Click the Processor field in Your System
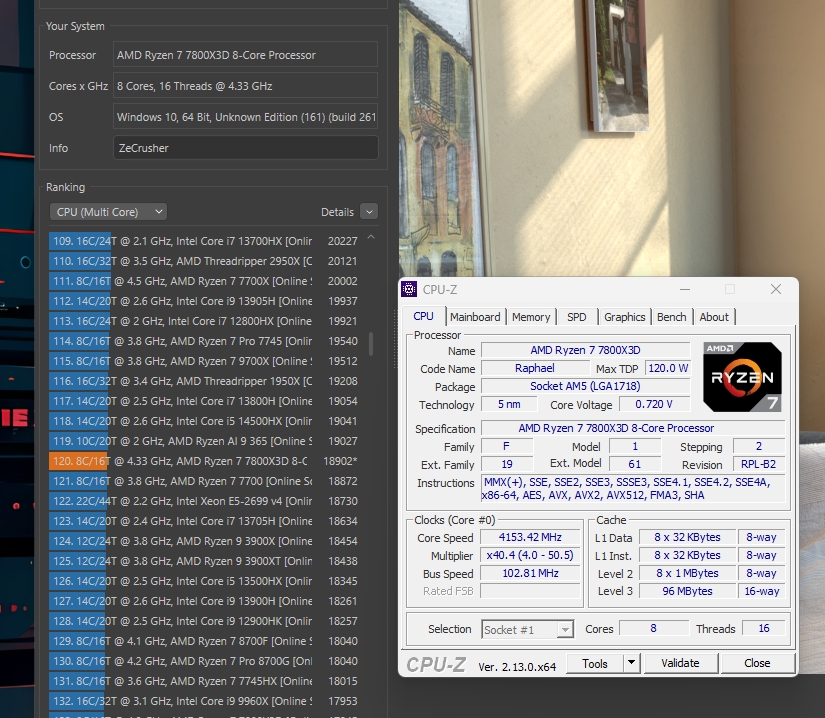The image size is (825, 718). coord(246,55)
